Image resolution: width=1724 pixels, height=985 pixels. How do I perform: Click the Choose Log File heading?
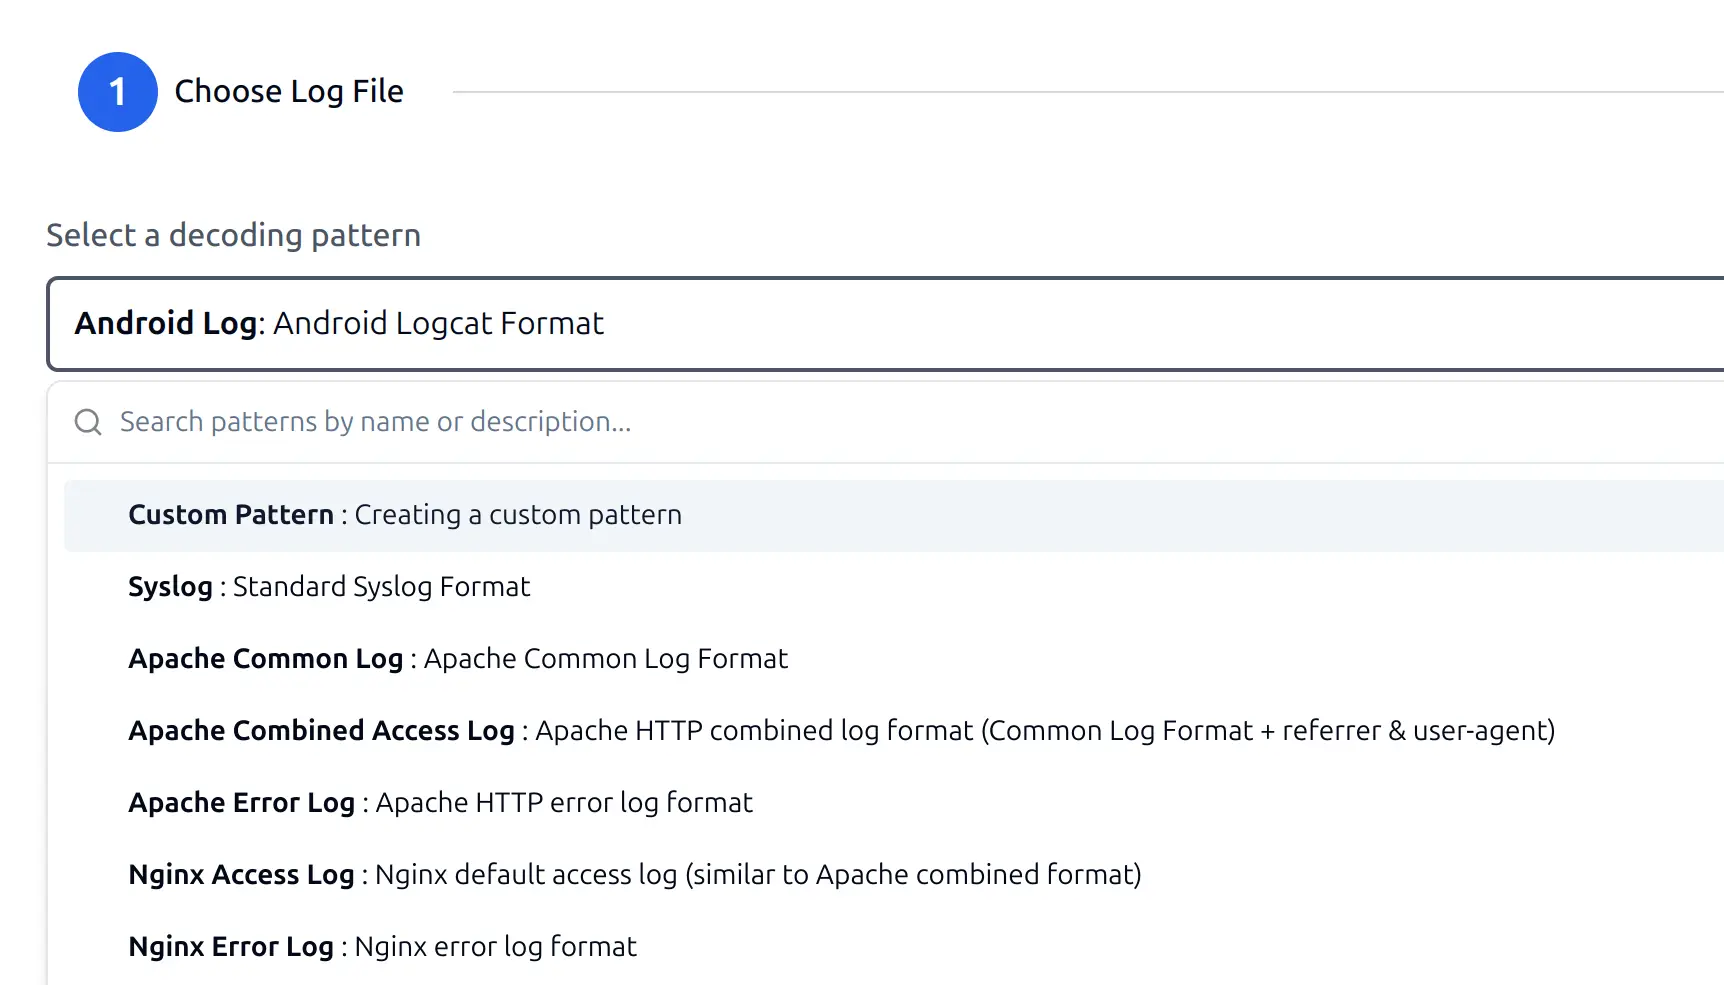click(288, 91)
